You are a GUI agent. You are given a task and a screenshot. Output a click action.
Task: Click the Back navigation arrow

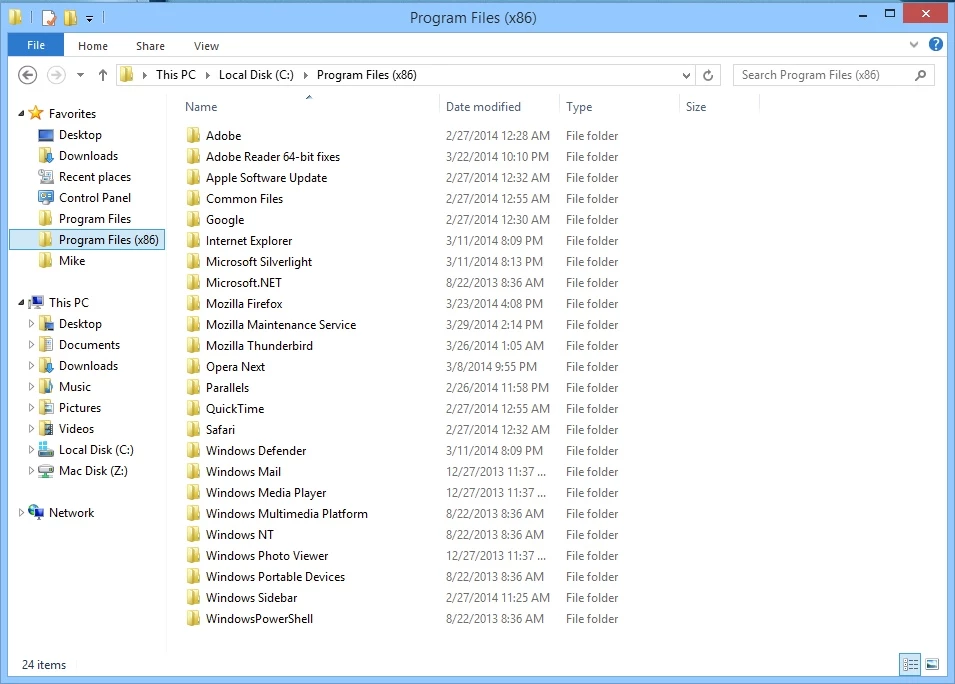tap(27, 75)
